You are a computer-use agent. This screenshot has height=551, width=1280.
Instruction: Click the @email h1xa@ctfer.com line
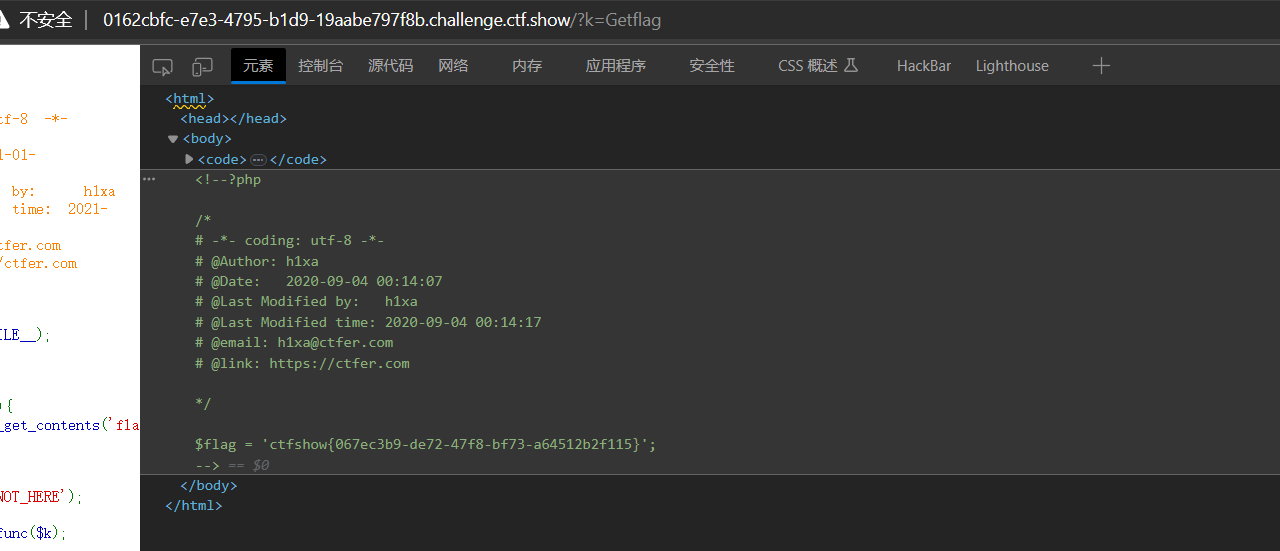click(x=294, y=342)
